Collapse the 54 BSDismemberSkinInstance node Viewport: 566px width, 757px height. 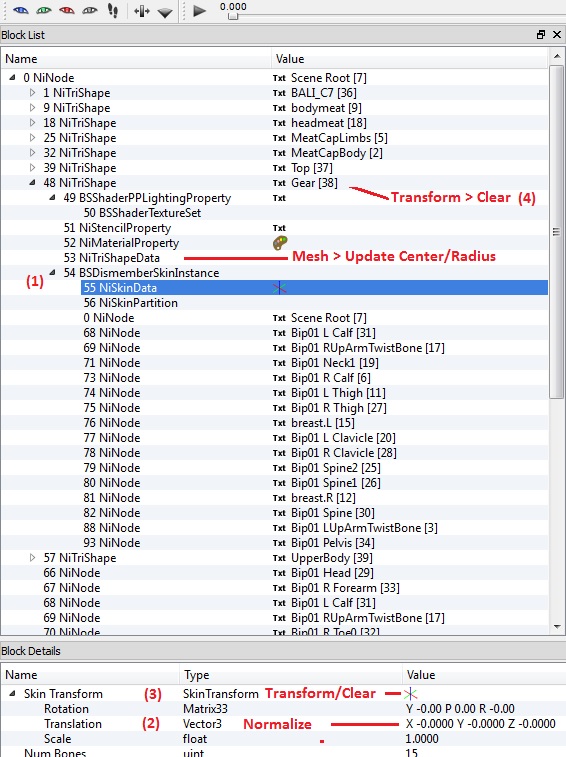53,272
